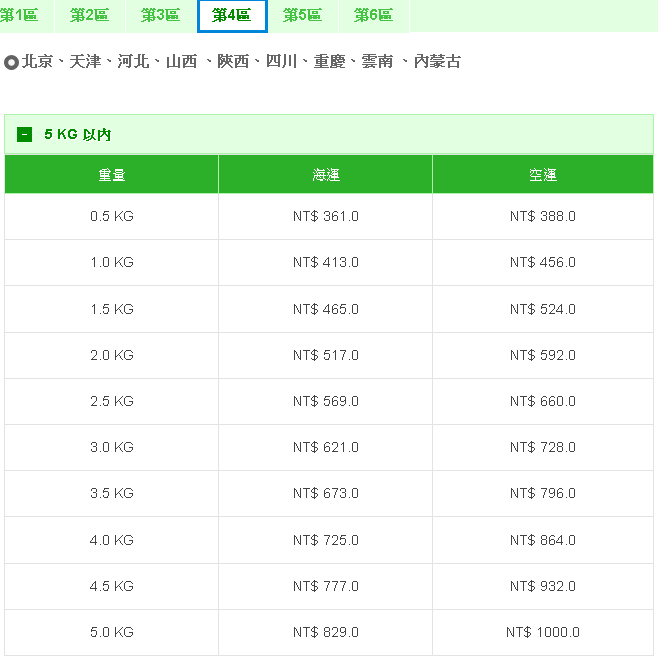Click the 空運 column header

pos(542,175)
